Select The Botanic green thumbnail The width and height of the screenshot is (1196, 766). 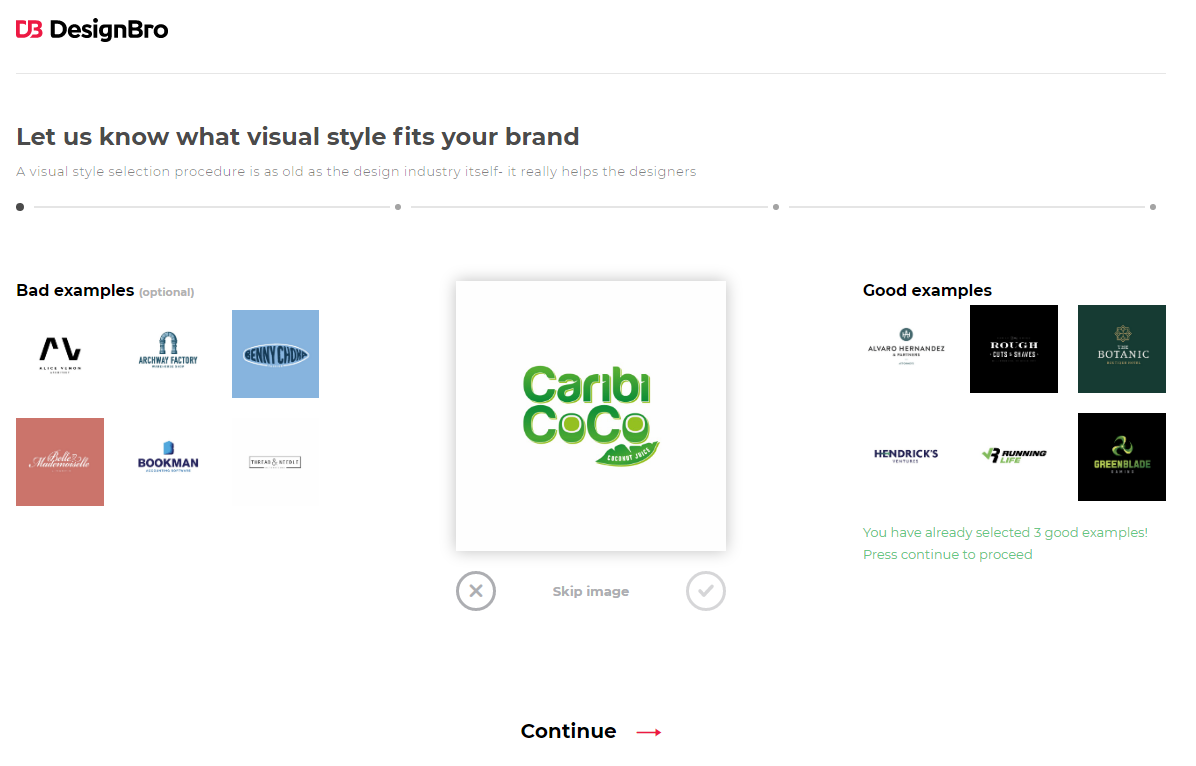pos(1122,349)
